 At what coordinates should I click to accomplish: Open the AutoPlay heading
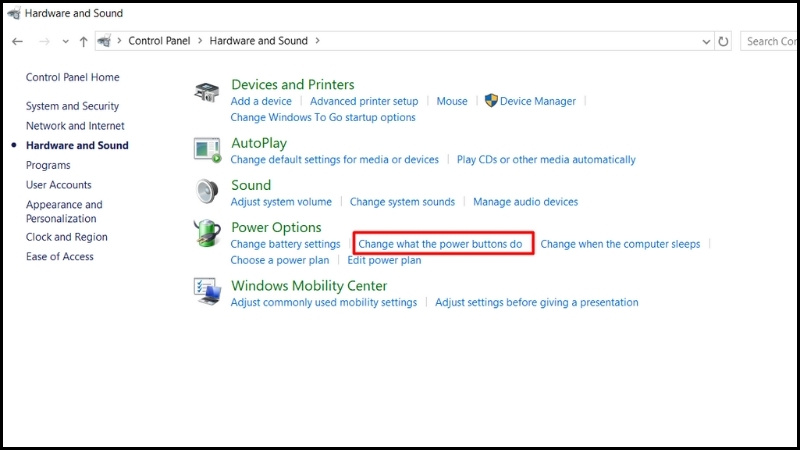coord(259,143)
